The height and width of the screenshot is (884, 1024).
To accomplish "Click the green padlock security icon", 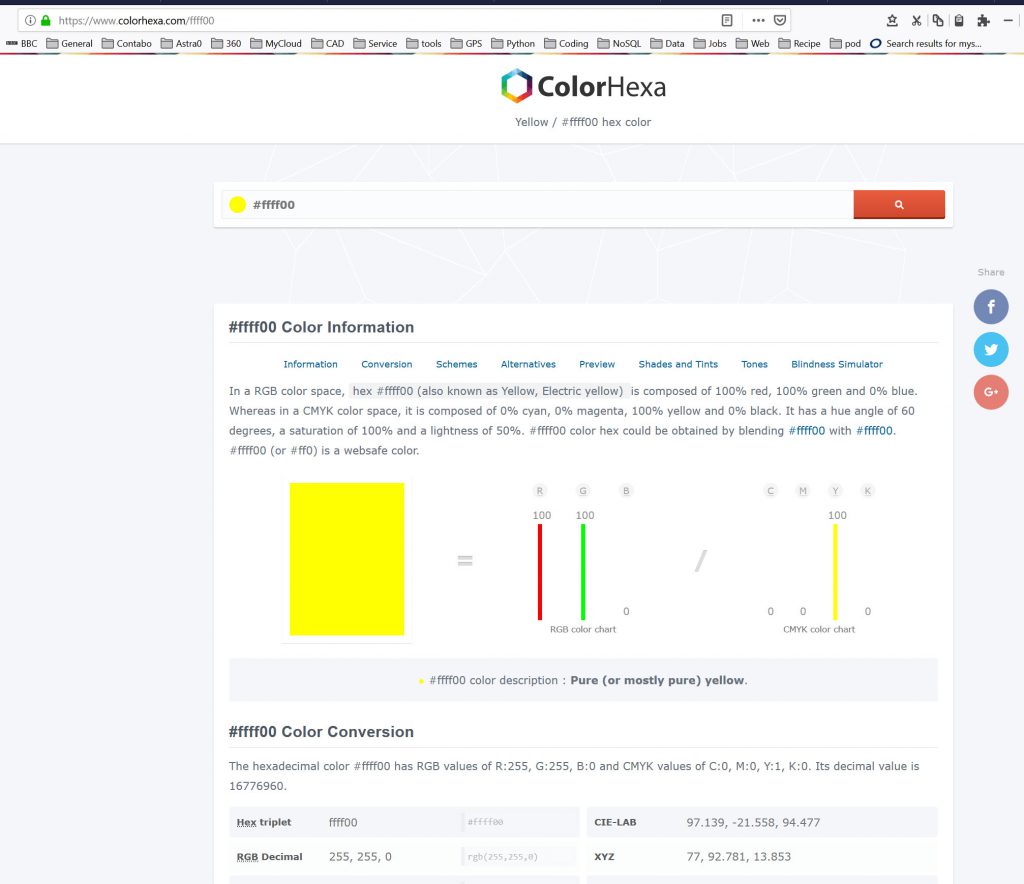I will coord(45,20).
